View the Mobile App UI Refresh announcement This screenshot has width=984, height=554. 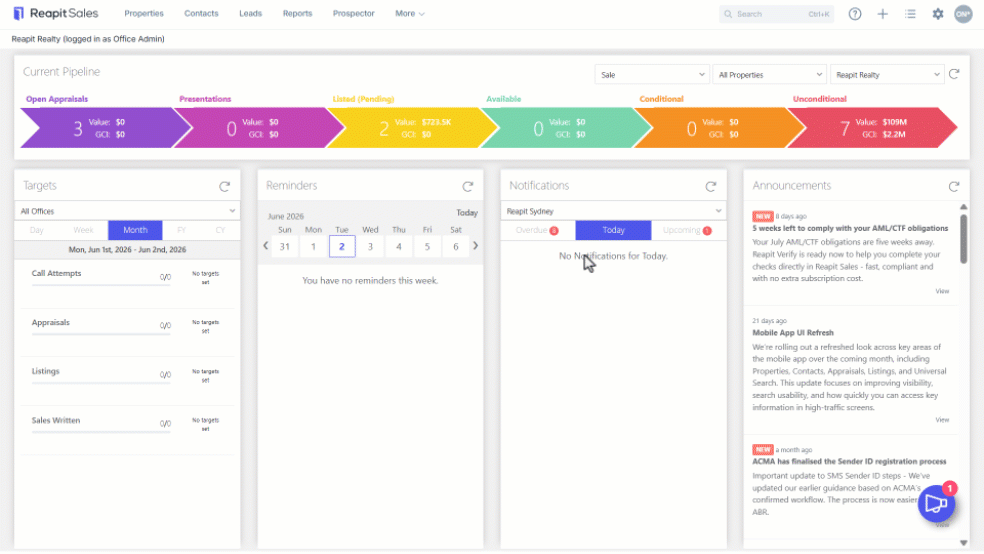(x=942, y=420)
